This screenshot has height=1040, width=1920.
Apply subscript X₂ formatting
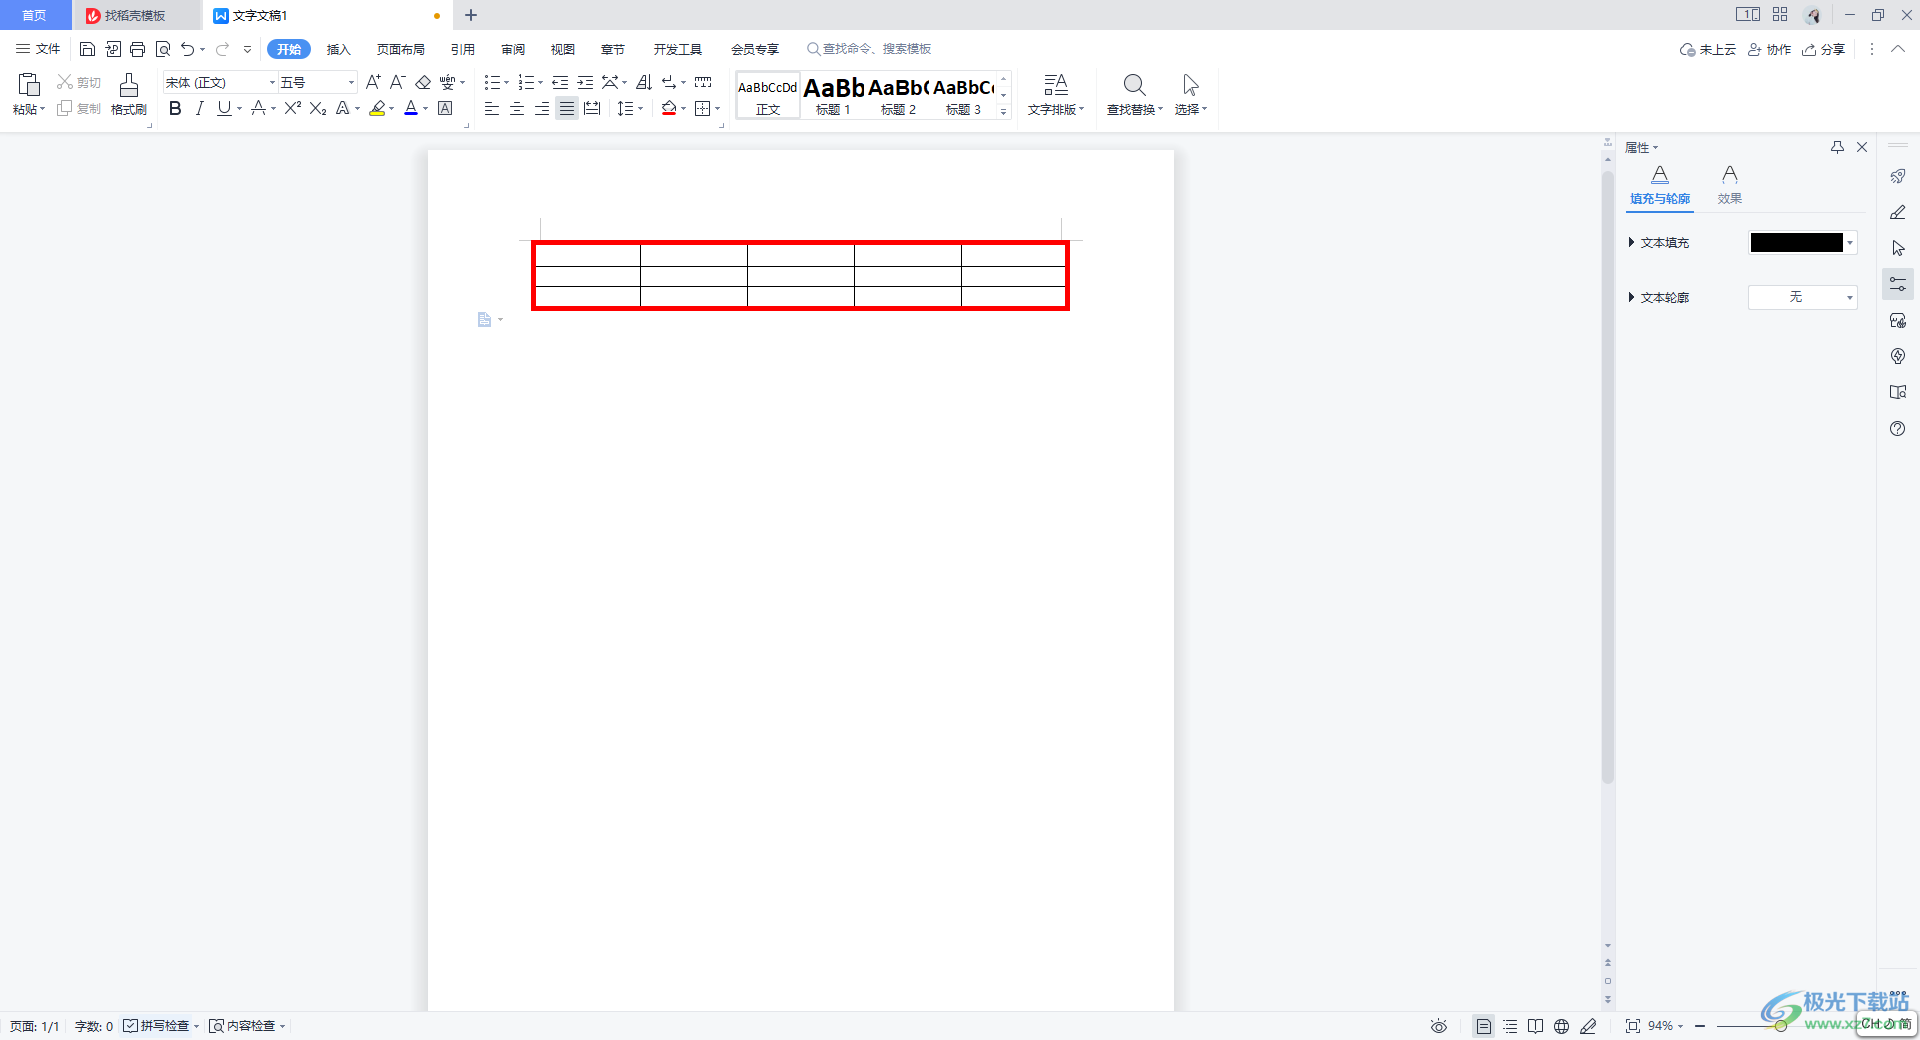coord(318,108)
